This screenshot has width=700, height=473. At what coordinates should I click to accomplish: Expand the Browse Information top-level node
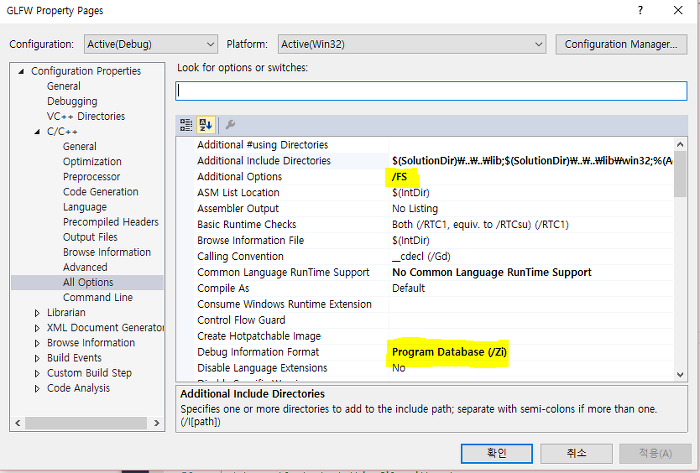click(x=37, y=343)
